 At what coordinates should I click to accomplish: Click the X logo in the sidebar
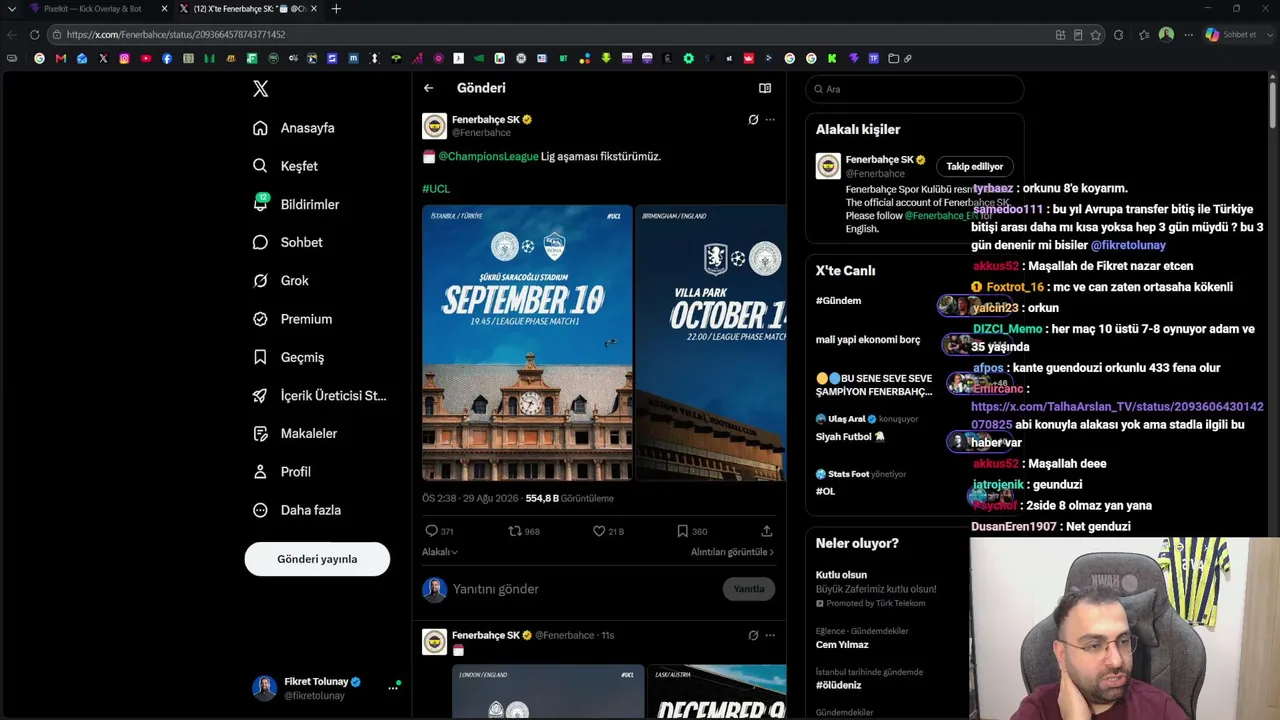pos(260,89)
